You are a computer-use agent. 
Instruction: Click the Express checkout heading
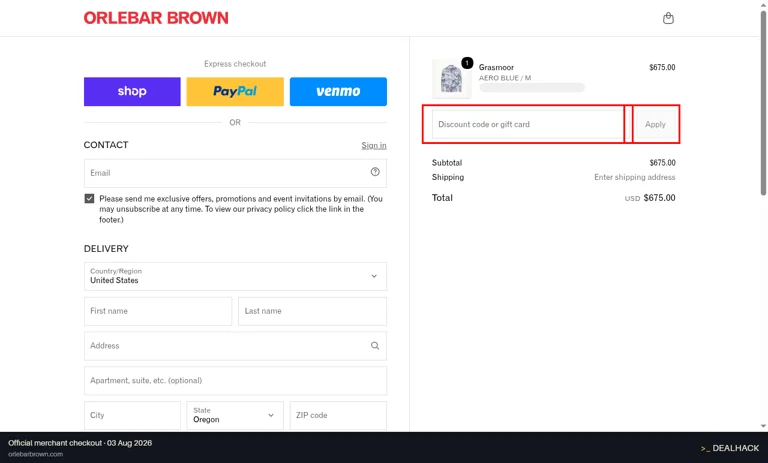235,64
